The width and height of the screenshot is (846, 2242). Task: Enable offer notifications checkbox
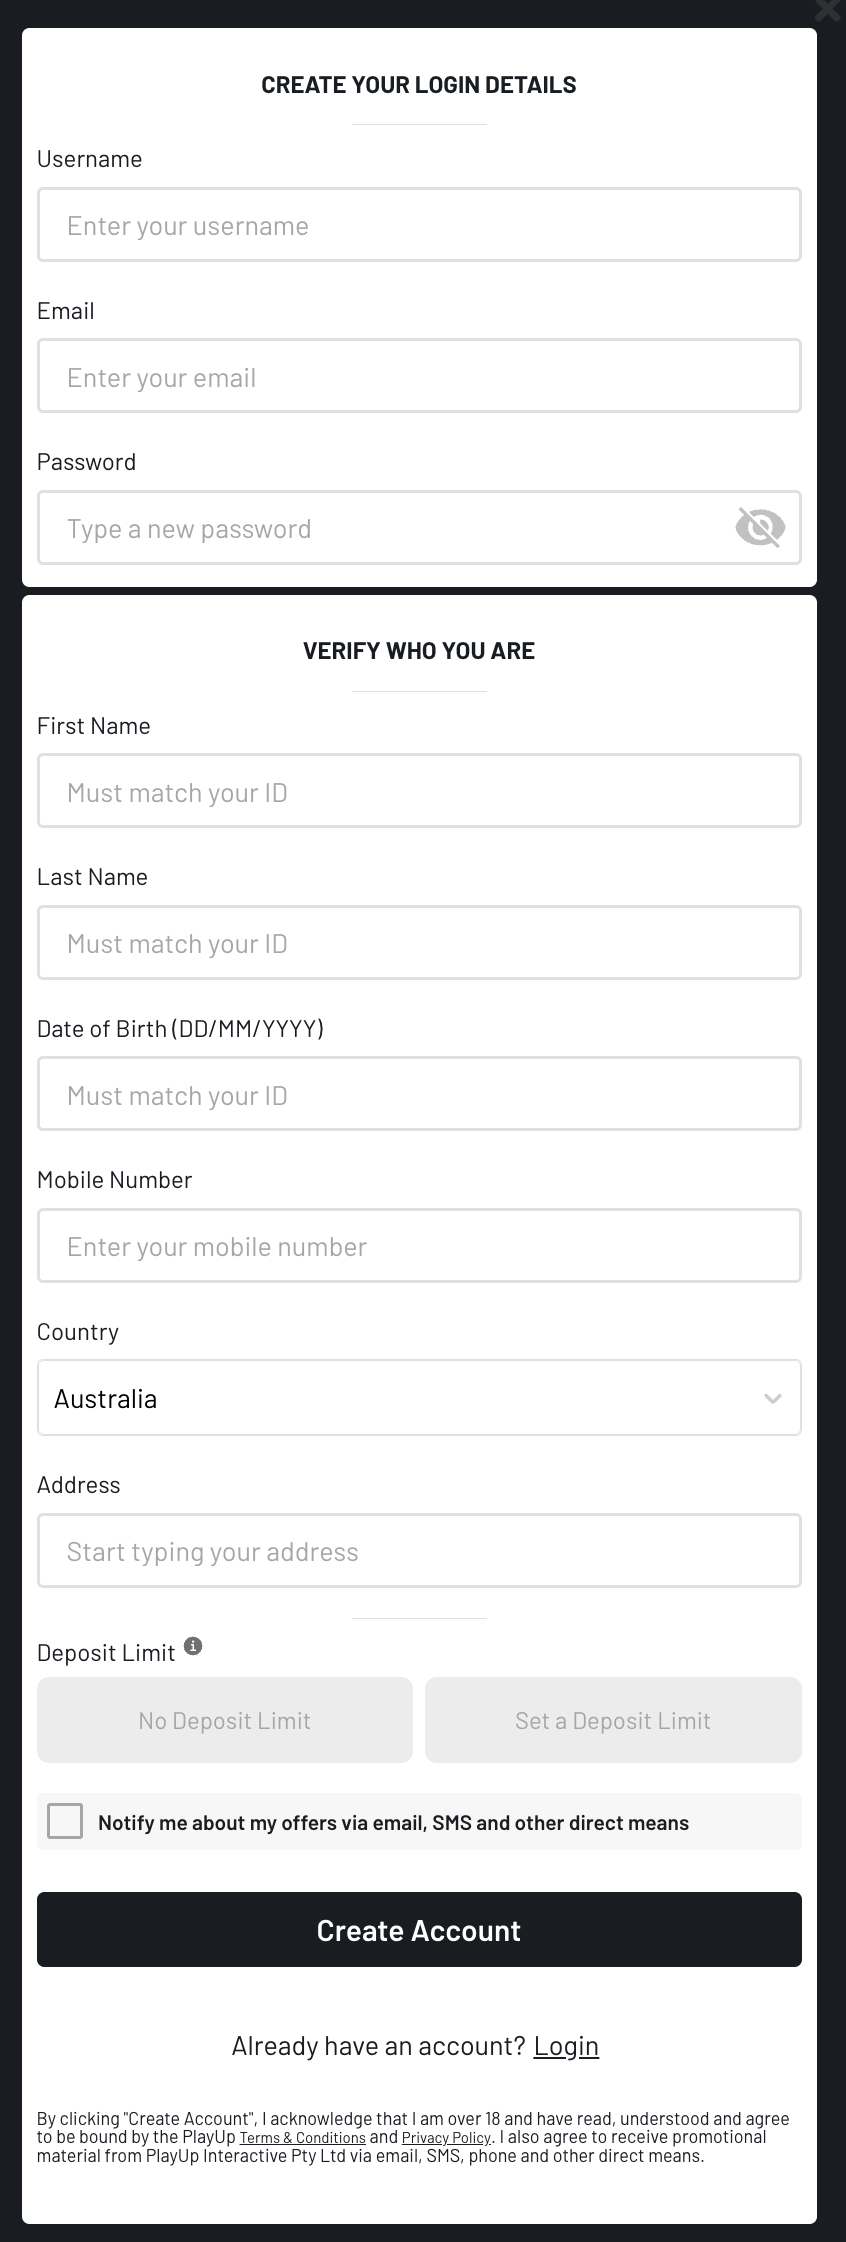65,1821
